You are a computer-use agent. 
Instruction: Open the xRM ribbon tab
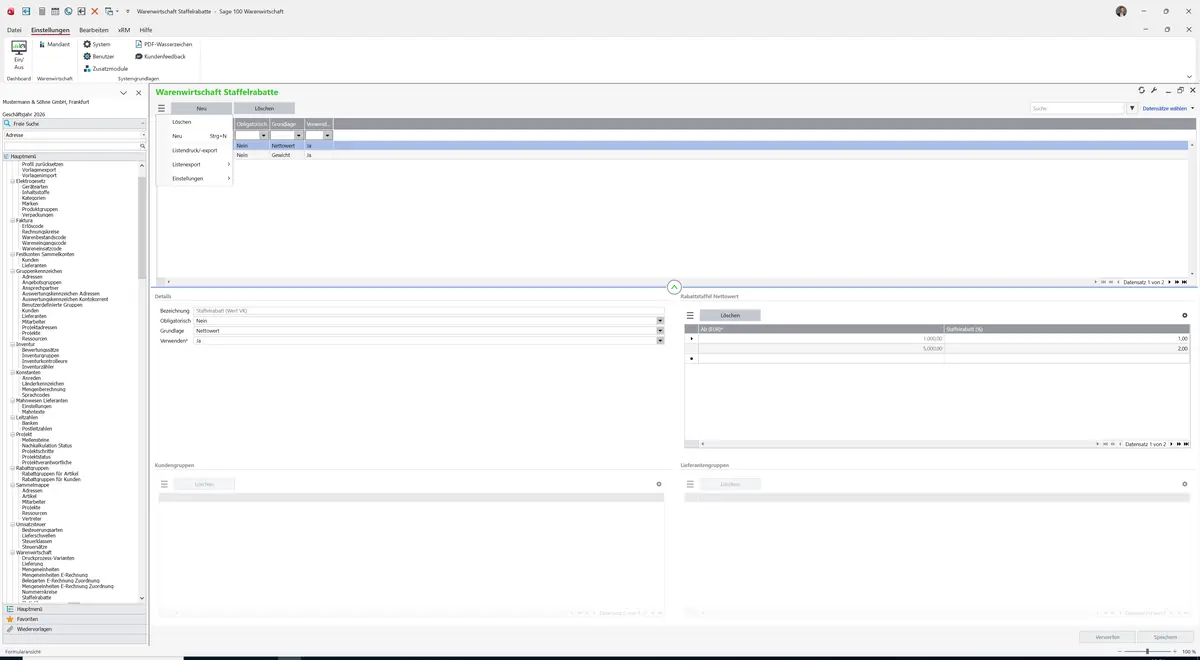pyautogui.click(x=124, y=30)
